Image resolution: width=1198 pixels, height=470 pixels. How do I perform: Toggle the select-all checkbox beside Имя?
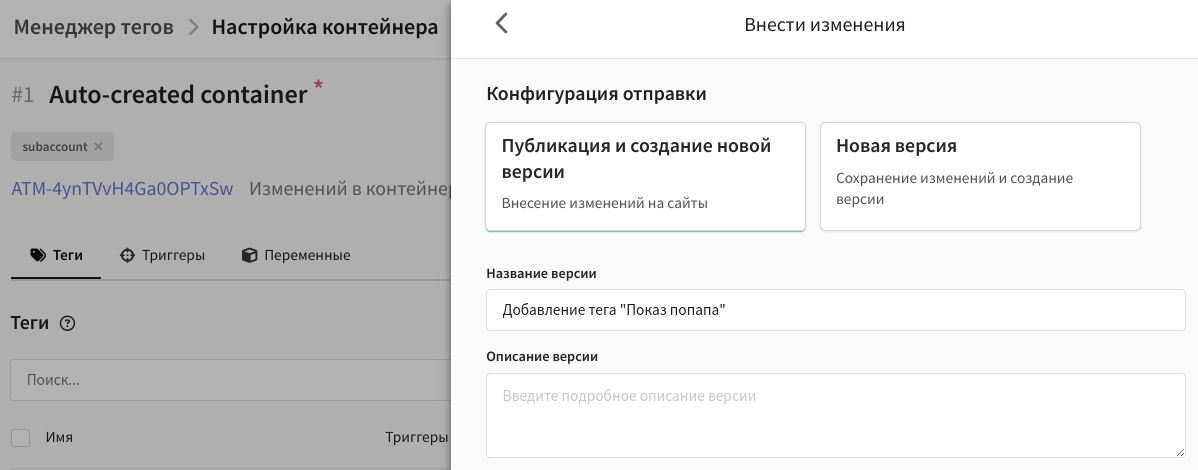click(x=21, y=438)
